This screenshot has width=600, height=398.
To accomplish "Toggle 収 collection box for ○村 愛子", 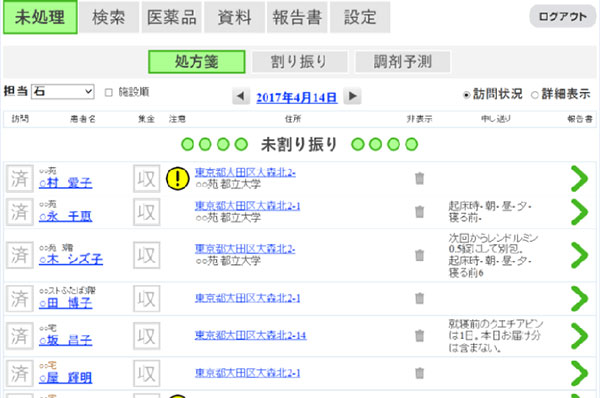I will pos(147,179).
